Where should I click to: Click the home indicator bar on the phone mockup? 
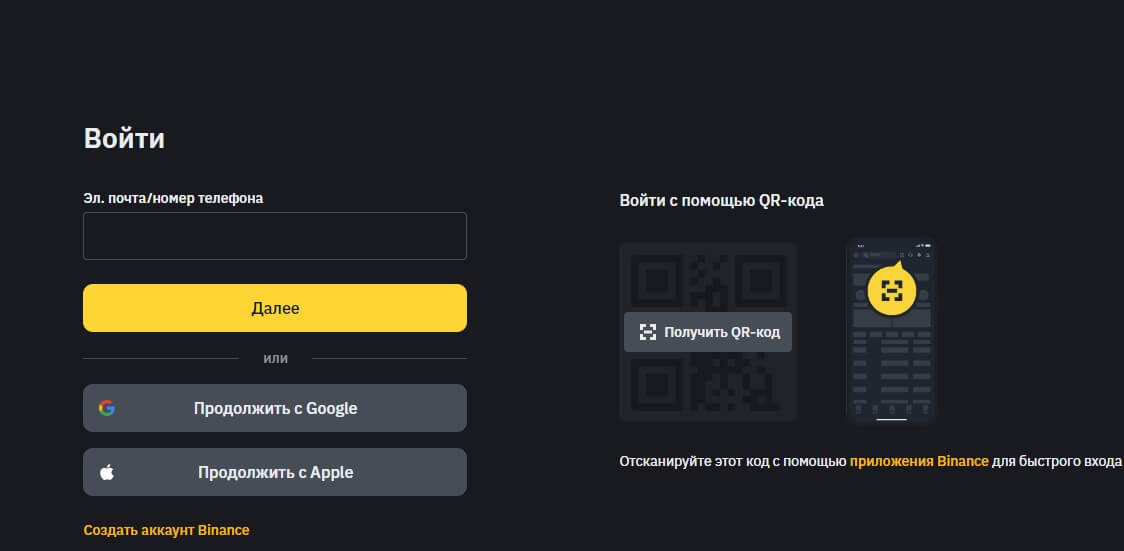click(891, 420)
